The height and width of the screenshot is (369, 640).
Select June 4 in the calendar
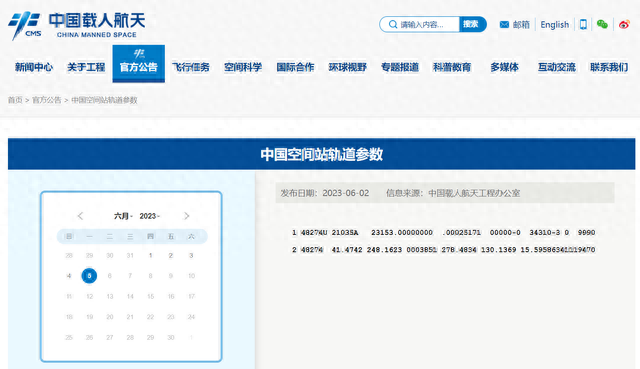[69, 276]
